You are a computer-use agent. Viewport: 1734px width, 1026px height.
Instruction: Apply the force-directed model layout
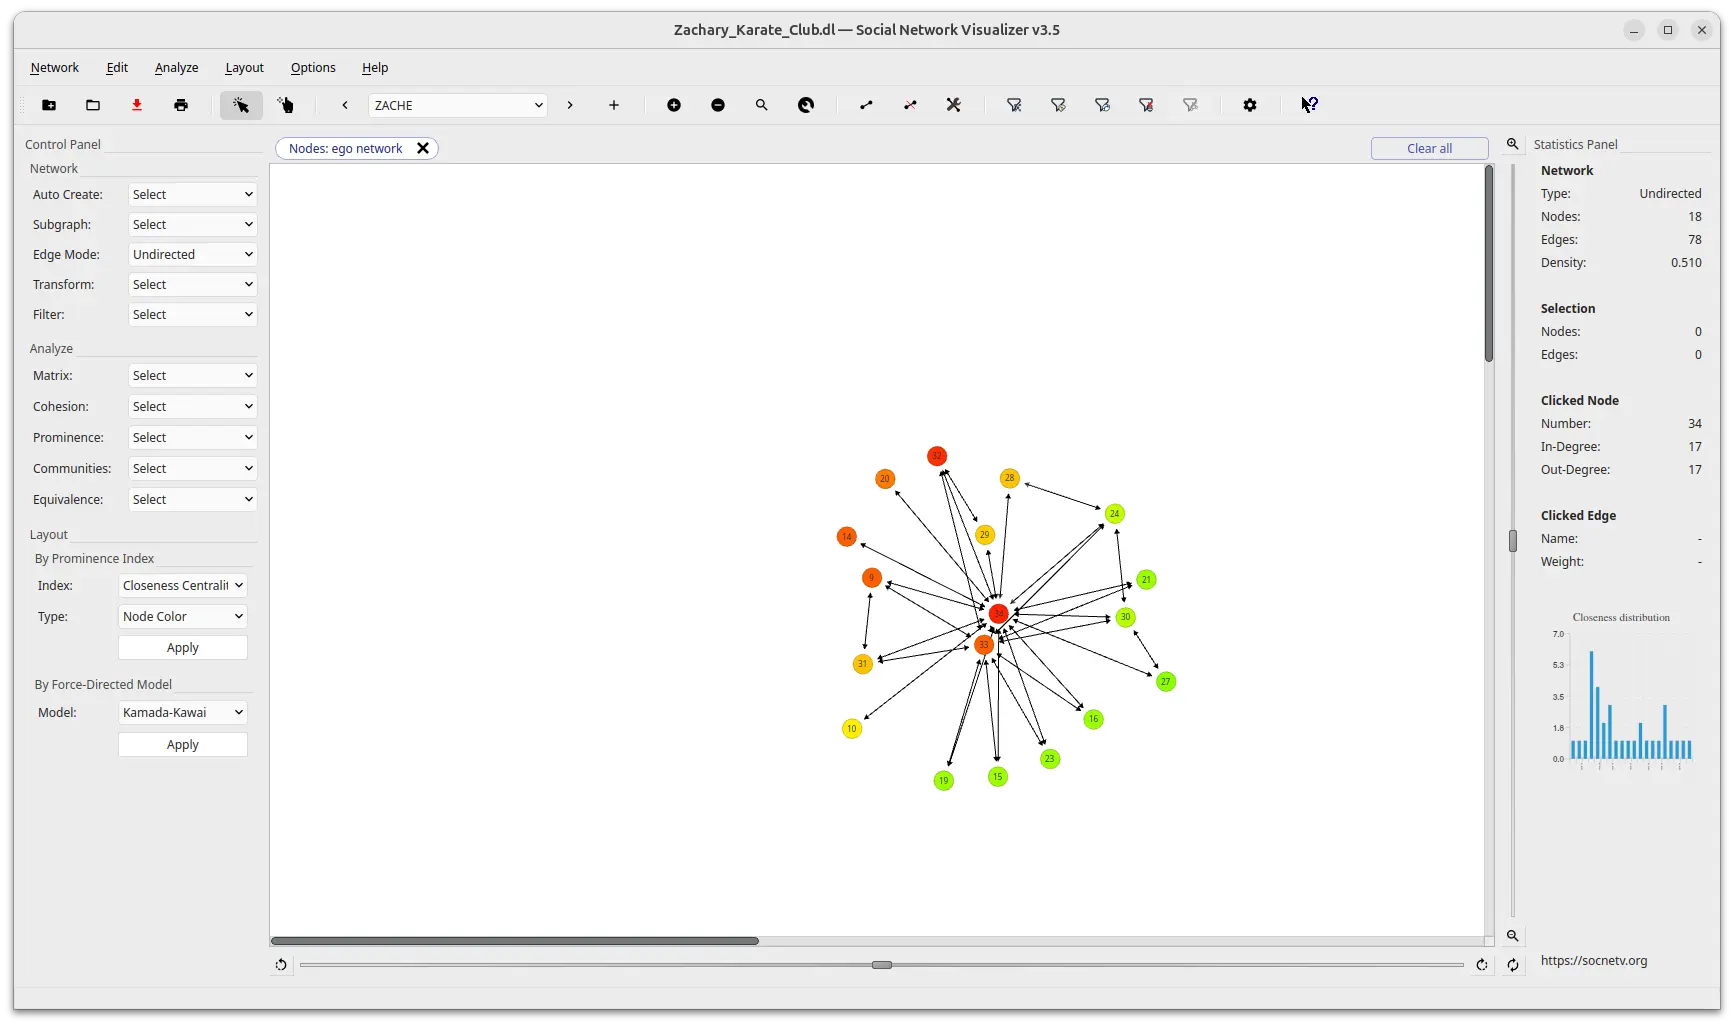(x=182, y=745)
